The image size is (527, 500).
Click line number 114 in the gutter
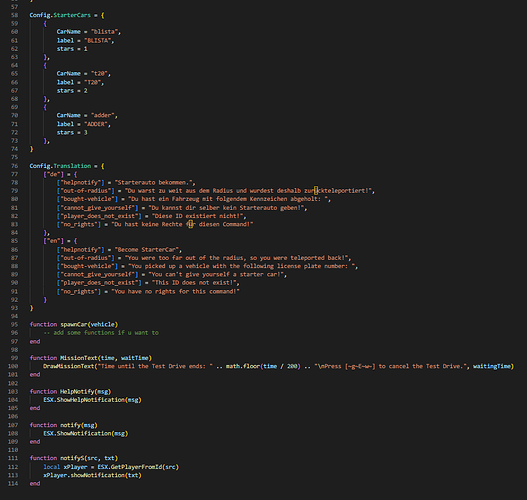13,483
